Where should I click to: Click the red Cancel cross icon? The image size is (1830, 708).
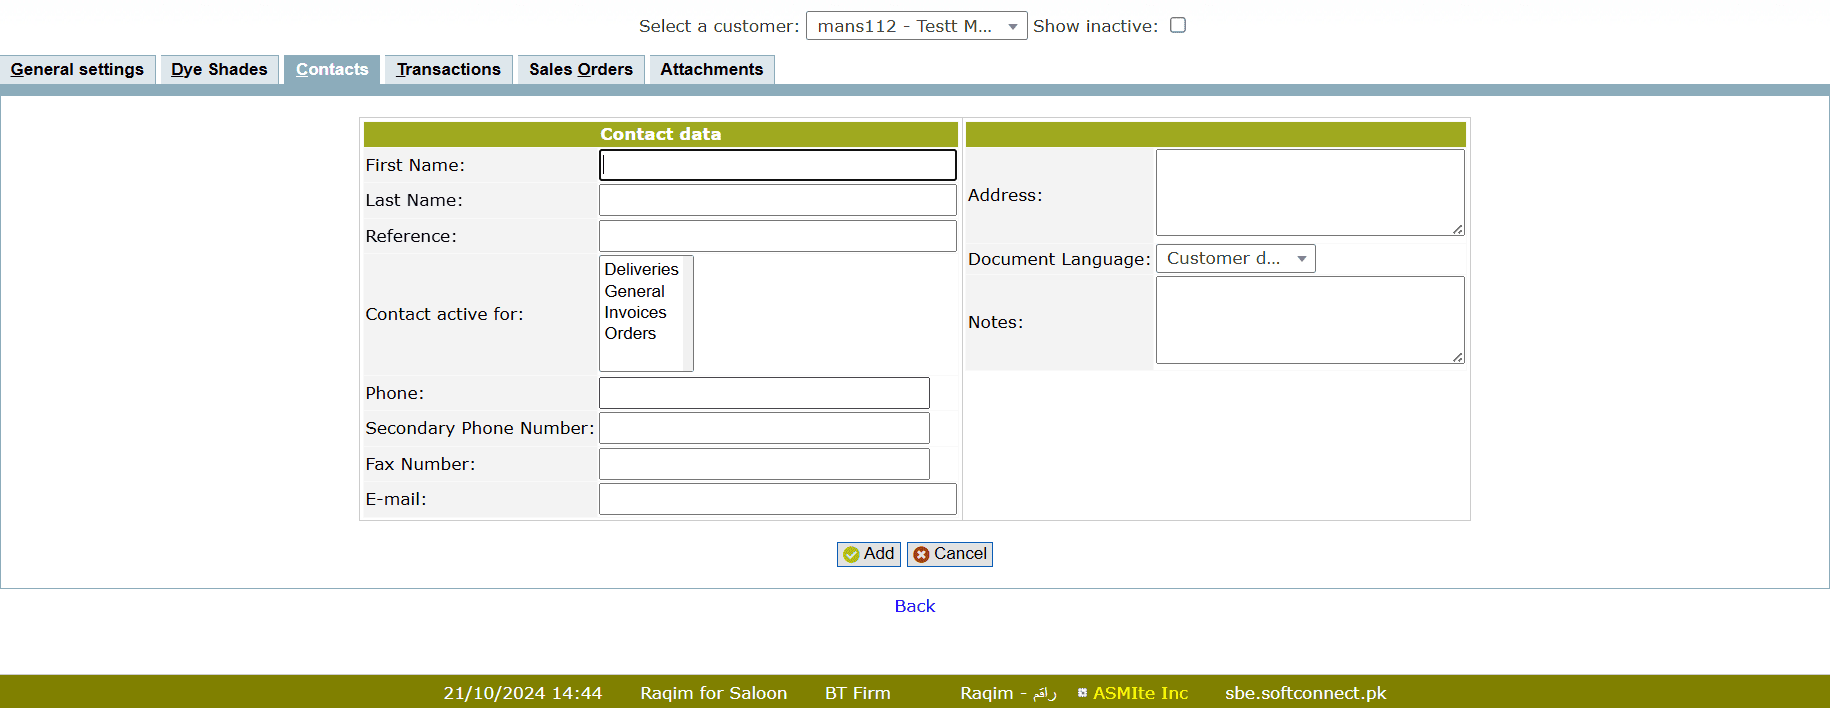(x=921, y=554)
